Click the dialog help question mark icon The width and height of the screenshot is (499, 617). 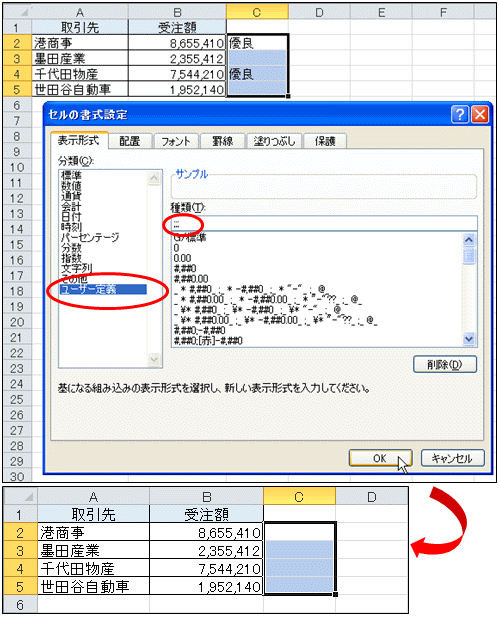460,115
